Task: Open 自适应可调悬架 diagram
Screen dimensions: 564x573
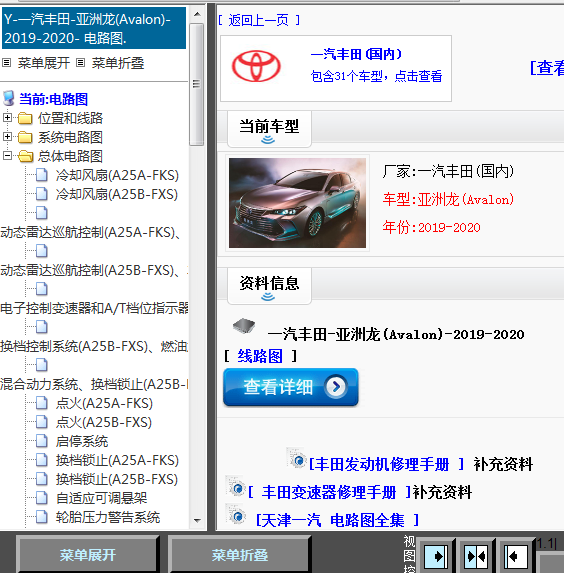Action: tap(101, 498)
